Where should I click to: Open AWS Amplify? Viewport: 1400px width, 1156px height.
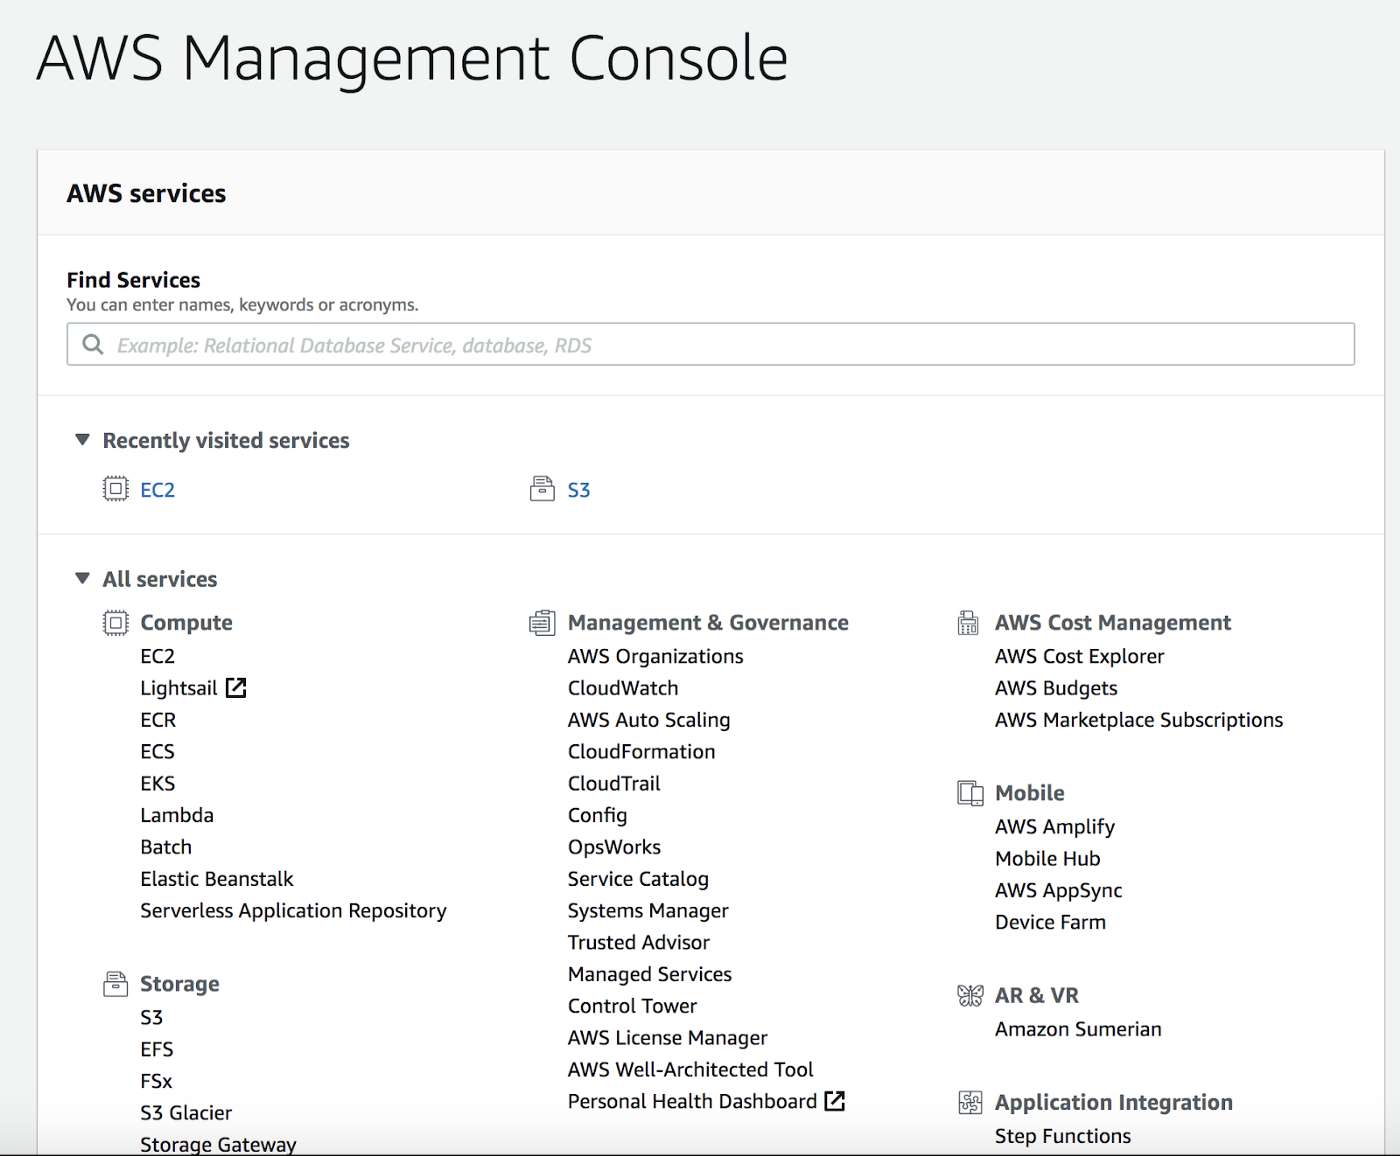point(1055,827)
